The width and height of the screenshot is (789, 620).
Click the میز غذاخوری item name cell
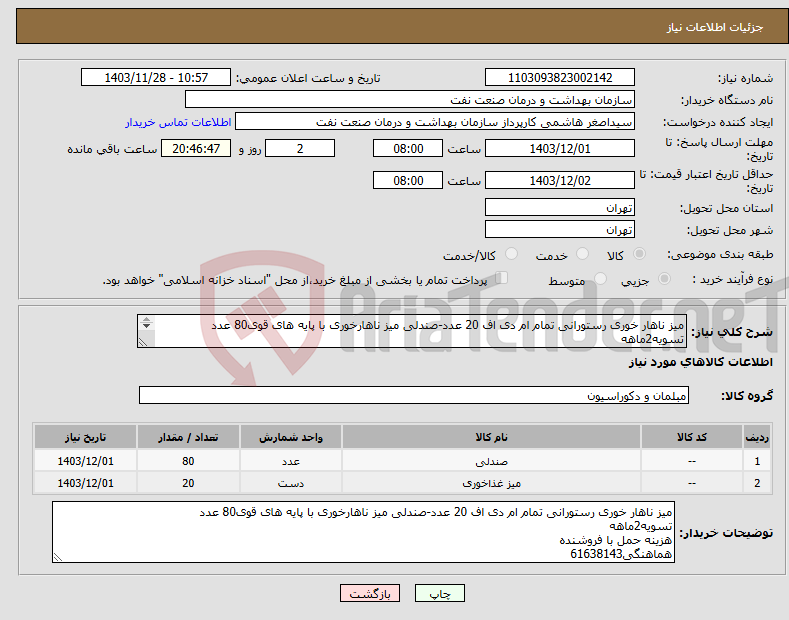point(491,483)
